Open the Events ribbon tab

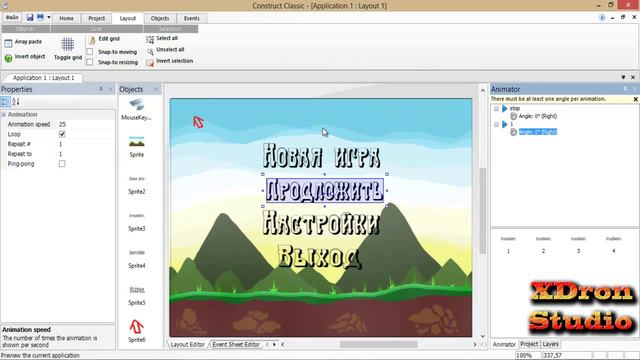click(191, 18)
